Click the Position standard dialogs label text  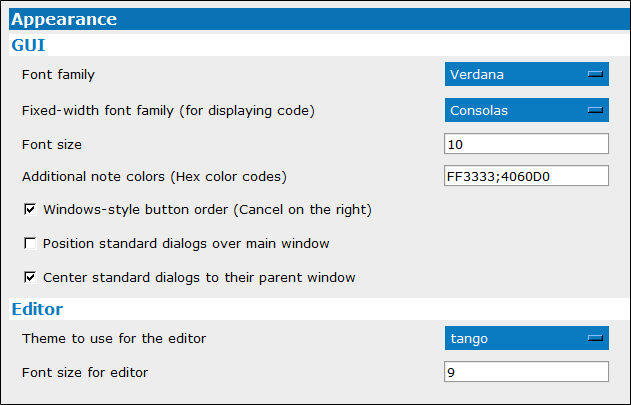click(x=186, y=244)
